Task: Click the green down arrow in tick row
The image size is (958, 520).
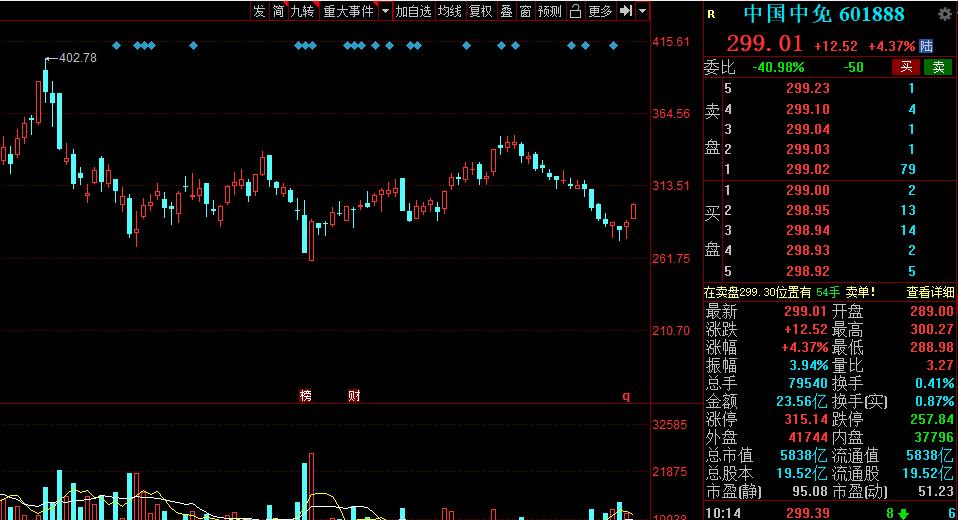Action: coord(903,515)
